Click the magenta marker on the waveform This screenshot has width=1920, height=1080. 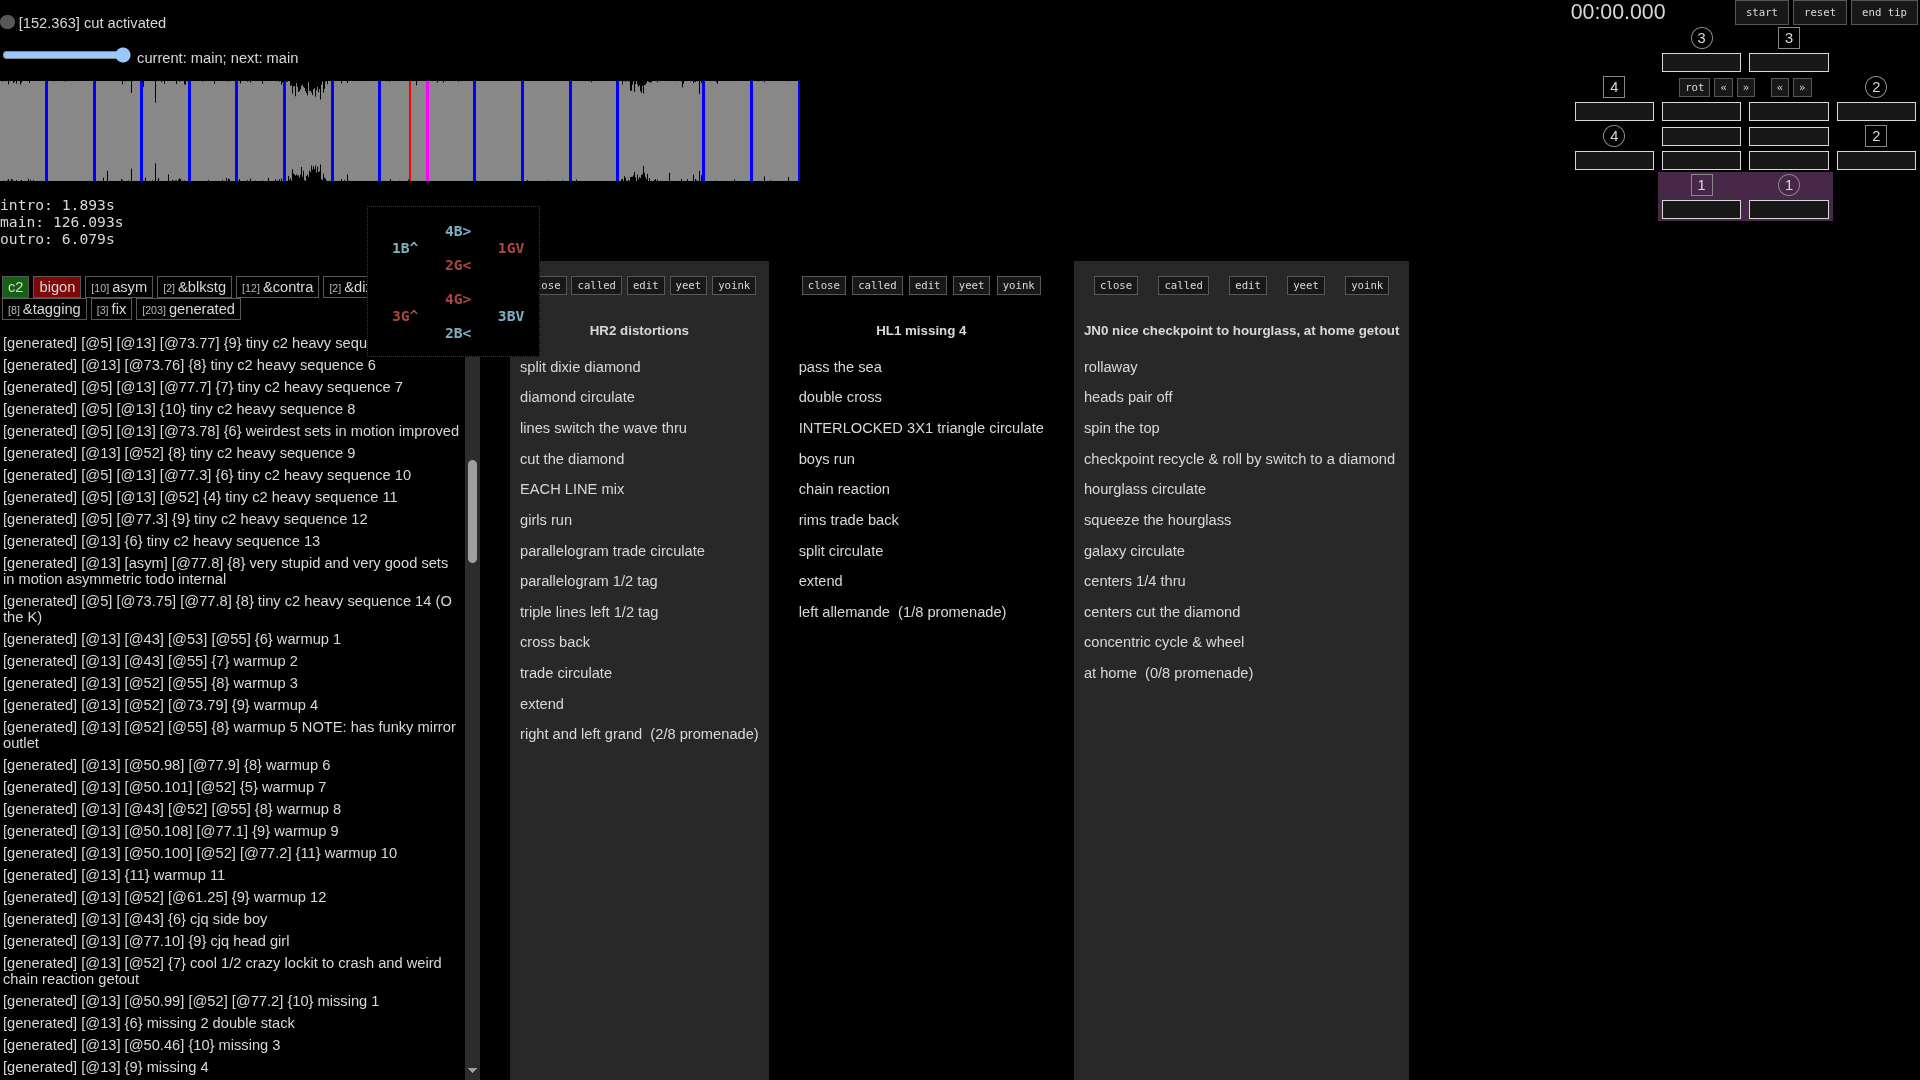tap(428, 131)
